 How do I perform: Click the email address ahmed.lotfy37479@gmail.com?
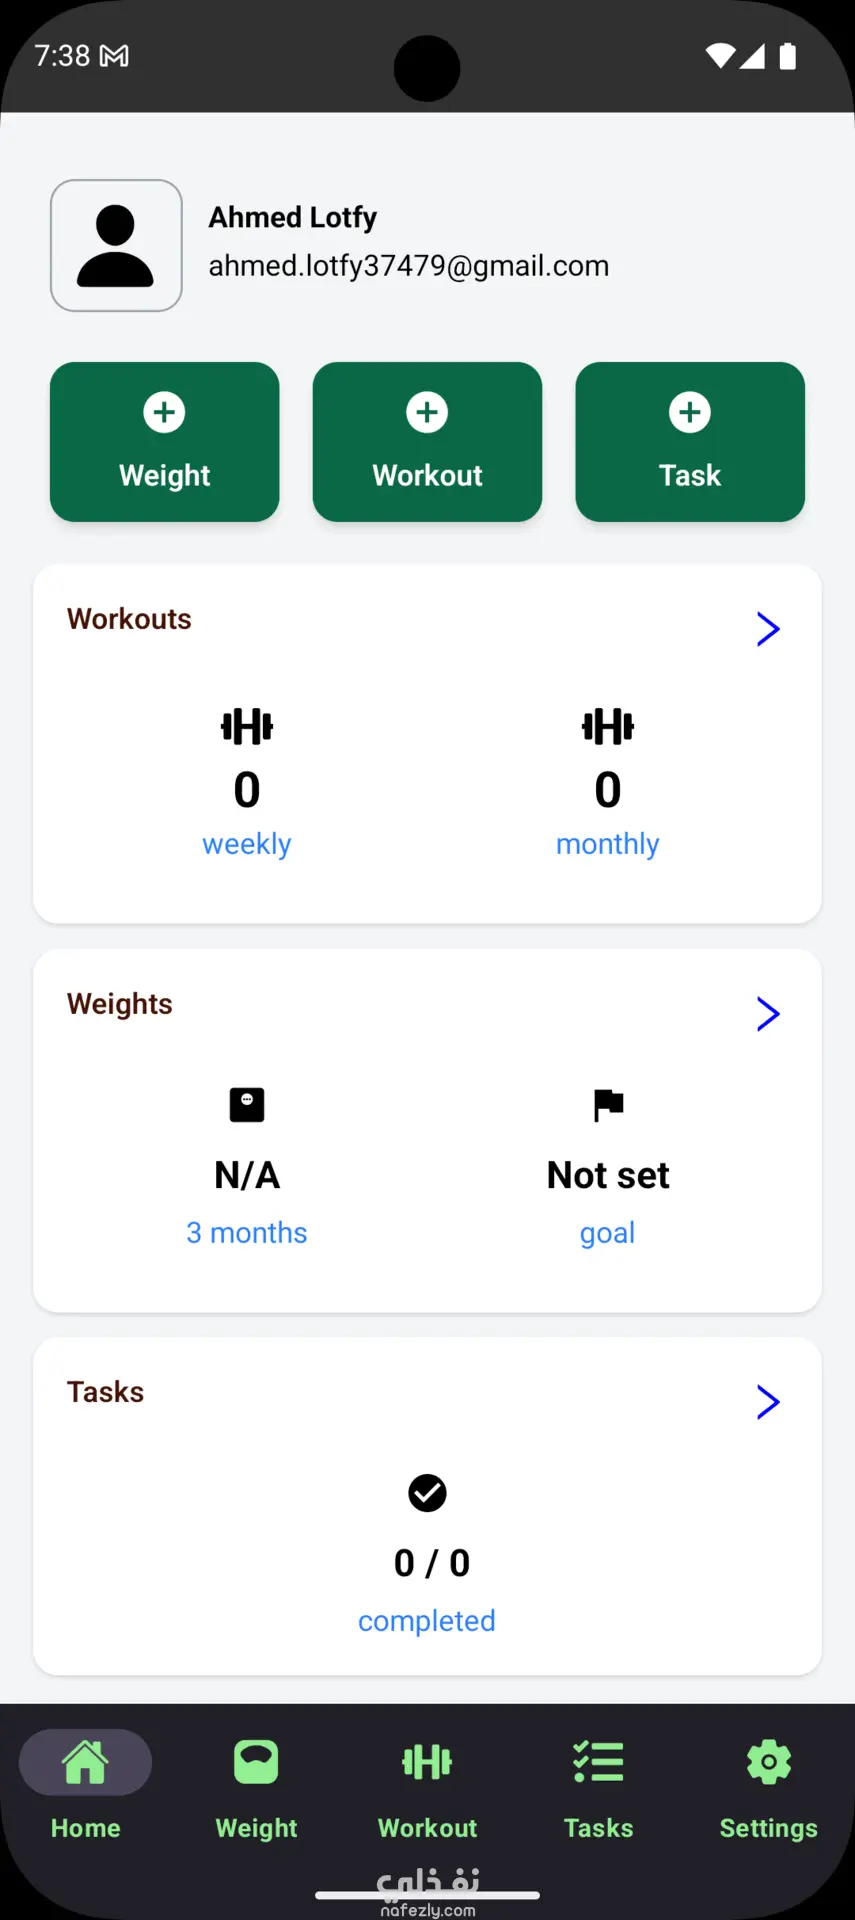[x=408, y=266]
